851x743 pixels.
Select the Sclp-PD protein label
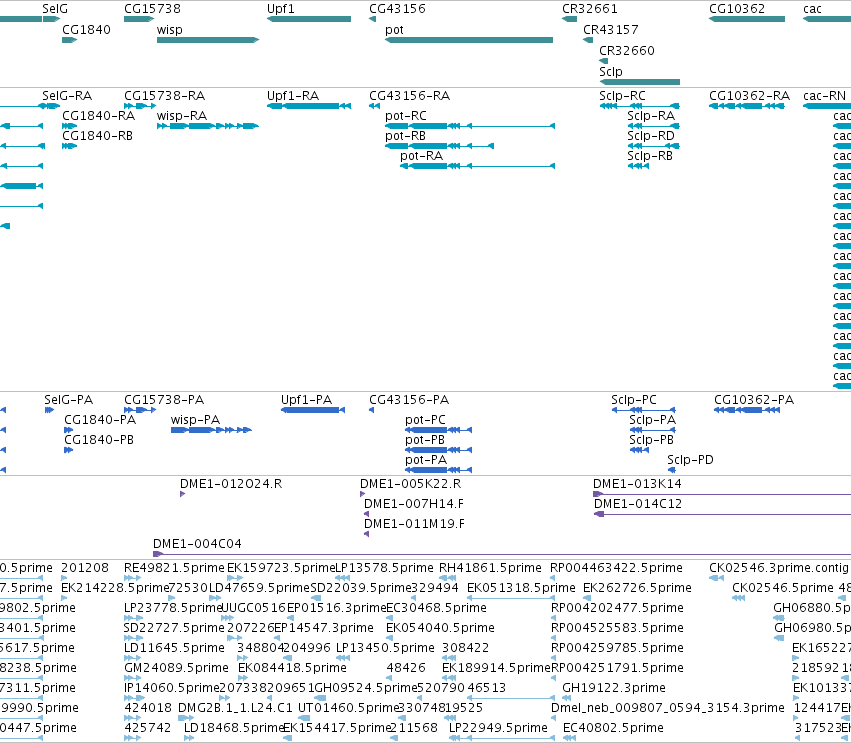coord(690,460)
